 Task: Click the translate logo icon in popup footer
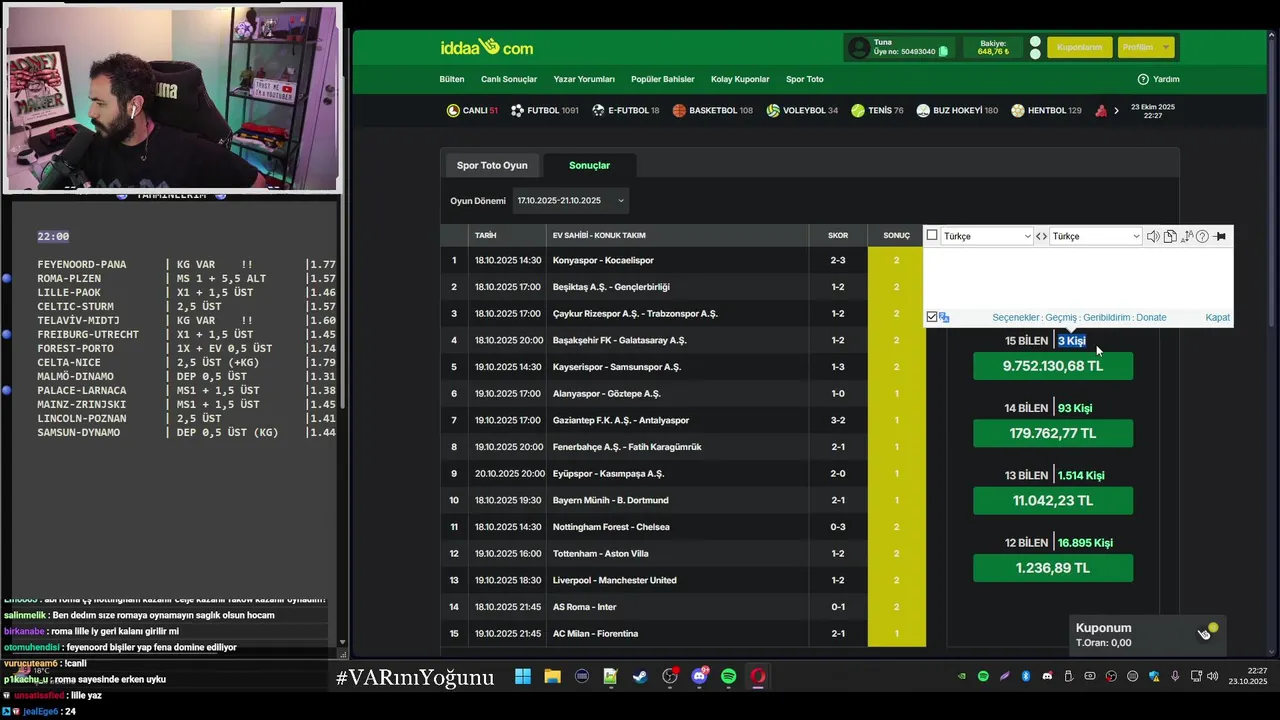pos(944,317)
